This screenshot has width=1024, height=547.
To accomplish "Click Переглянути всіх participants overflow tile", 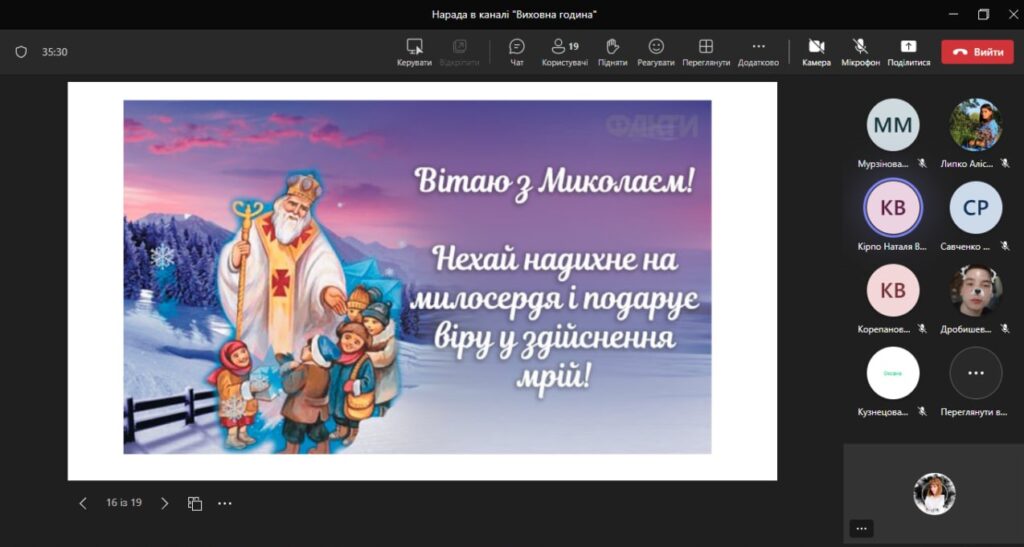I will (975, 374).
